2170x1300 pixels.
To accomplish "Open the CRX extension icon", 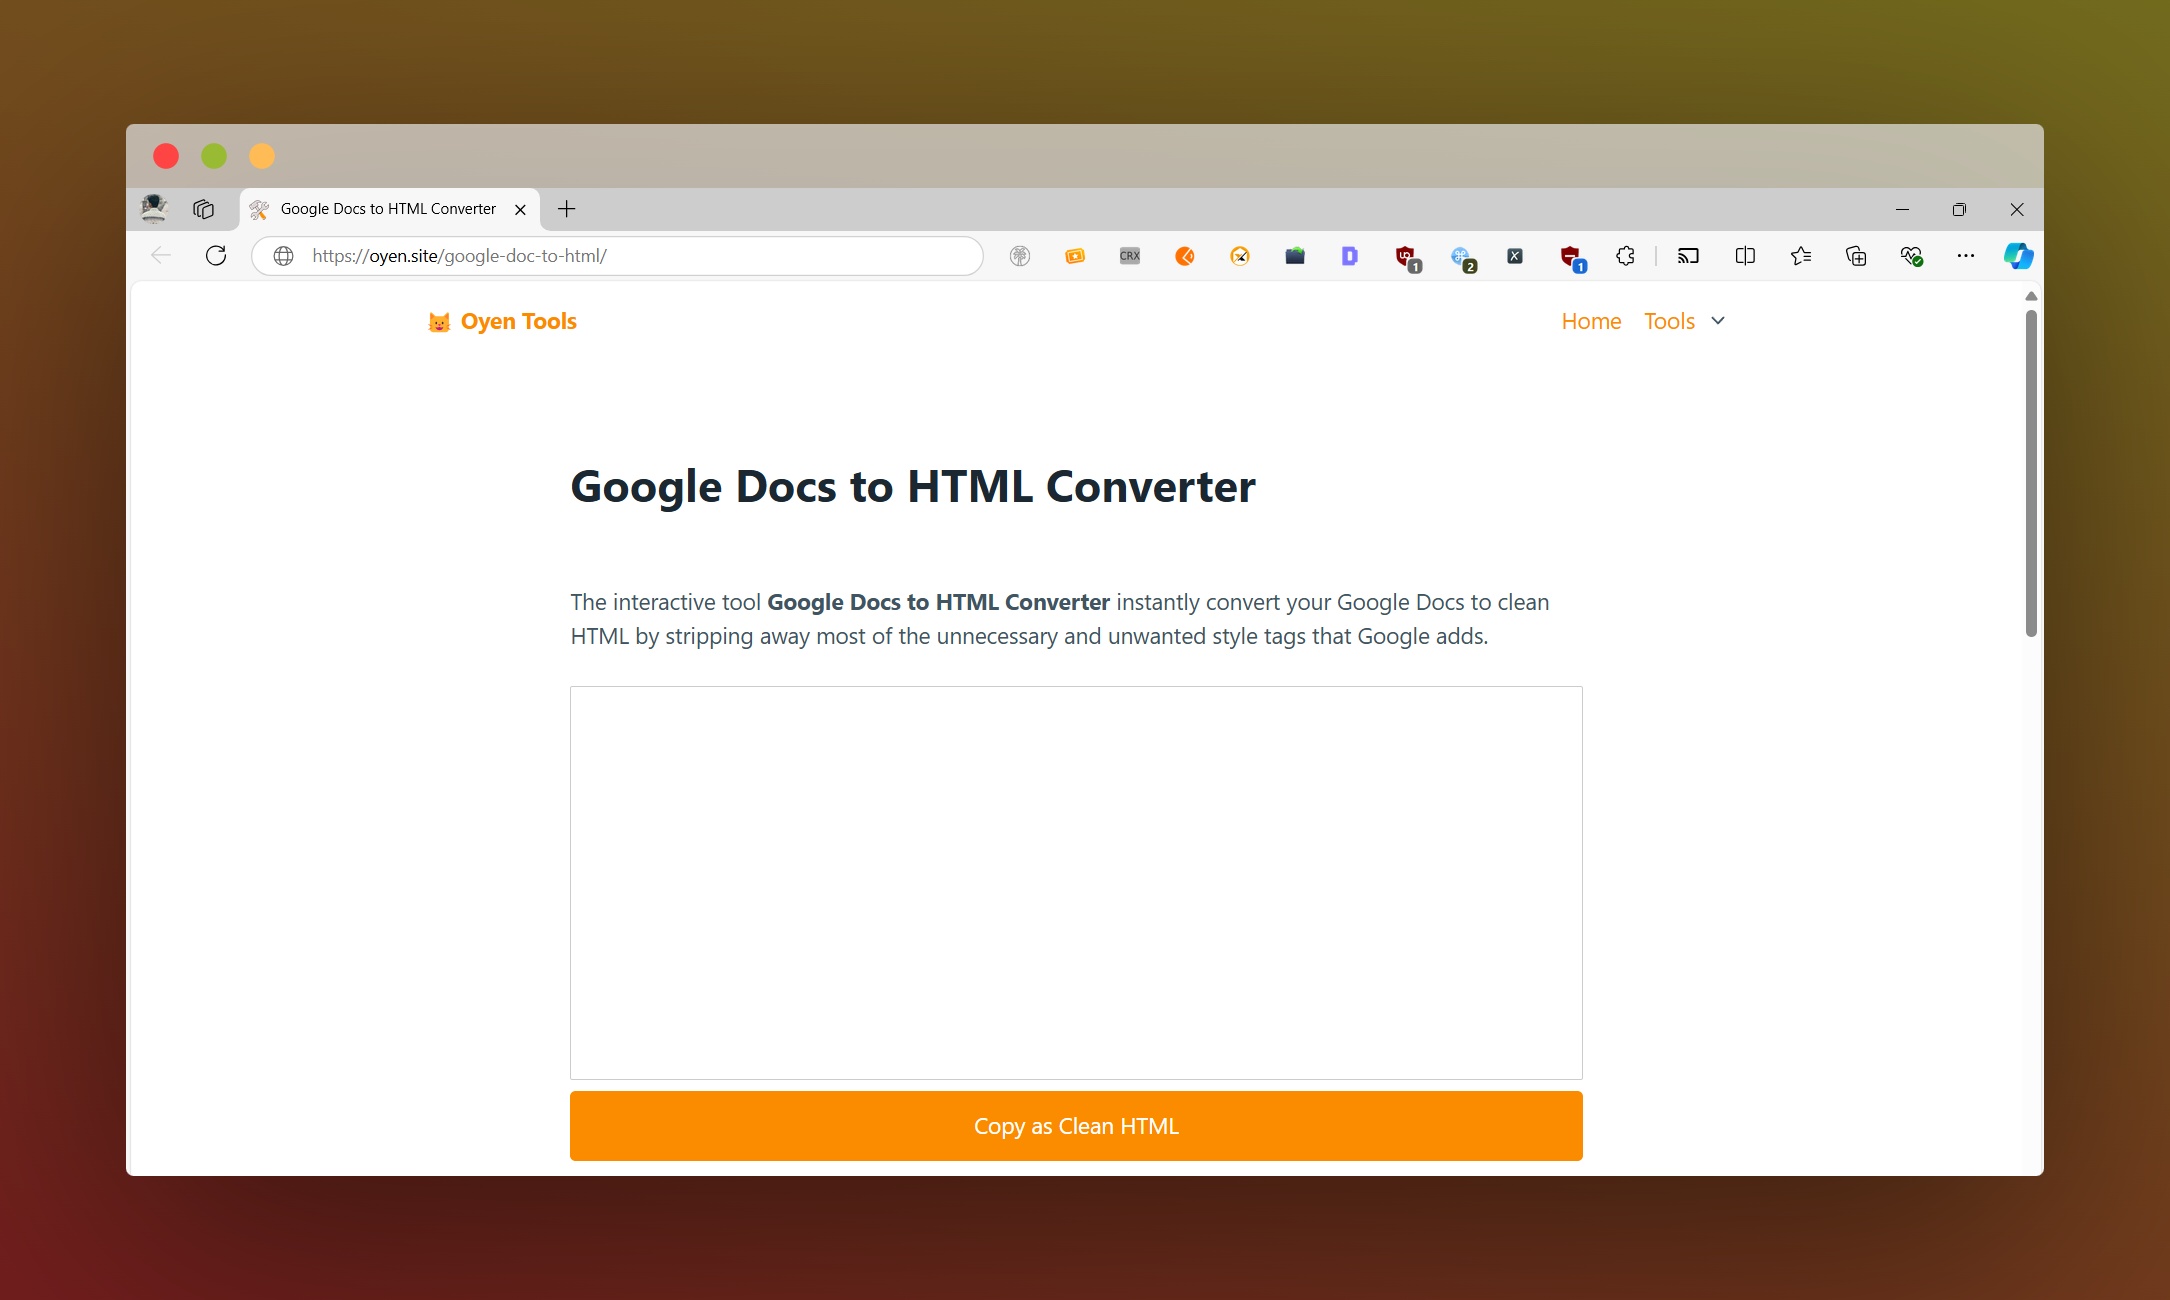I will 1130,256.
